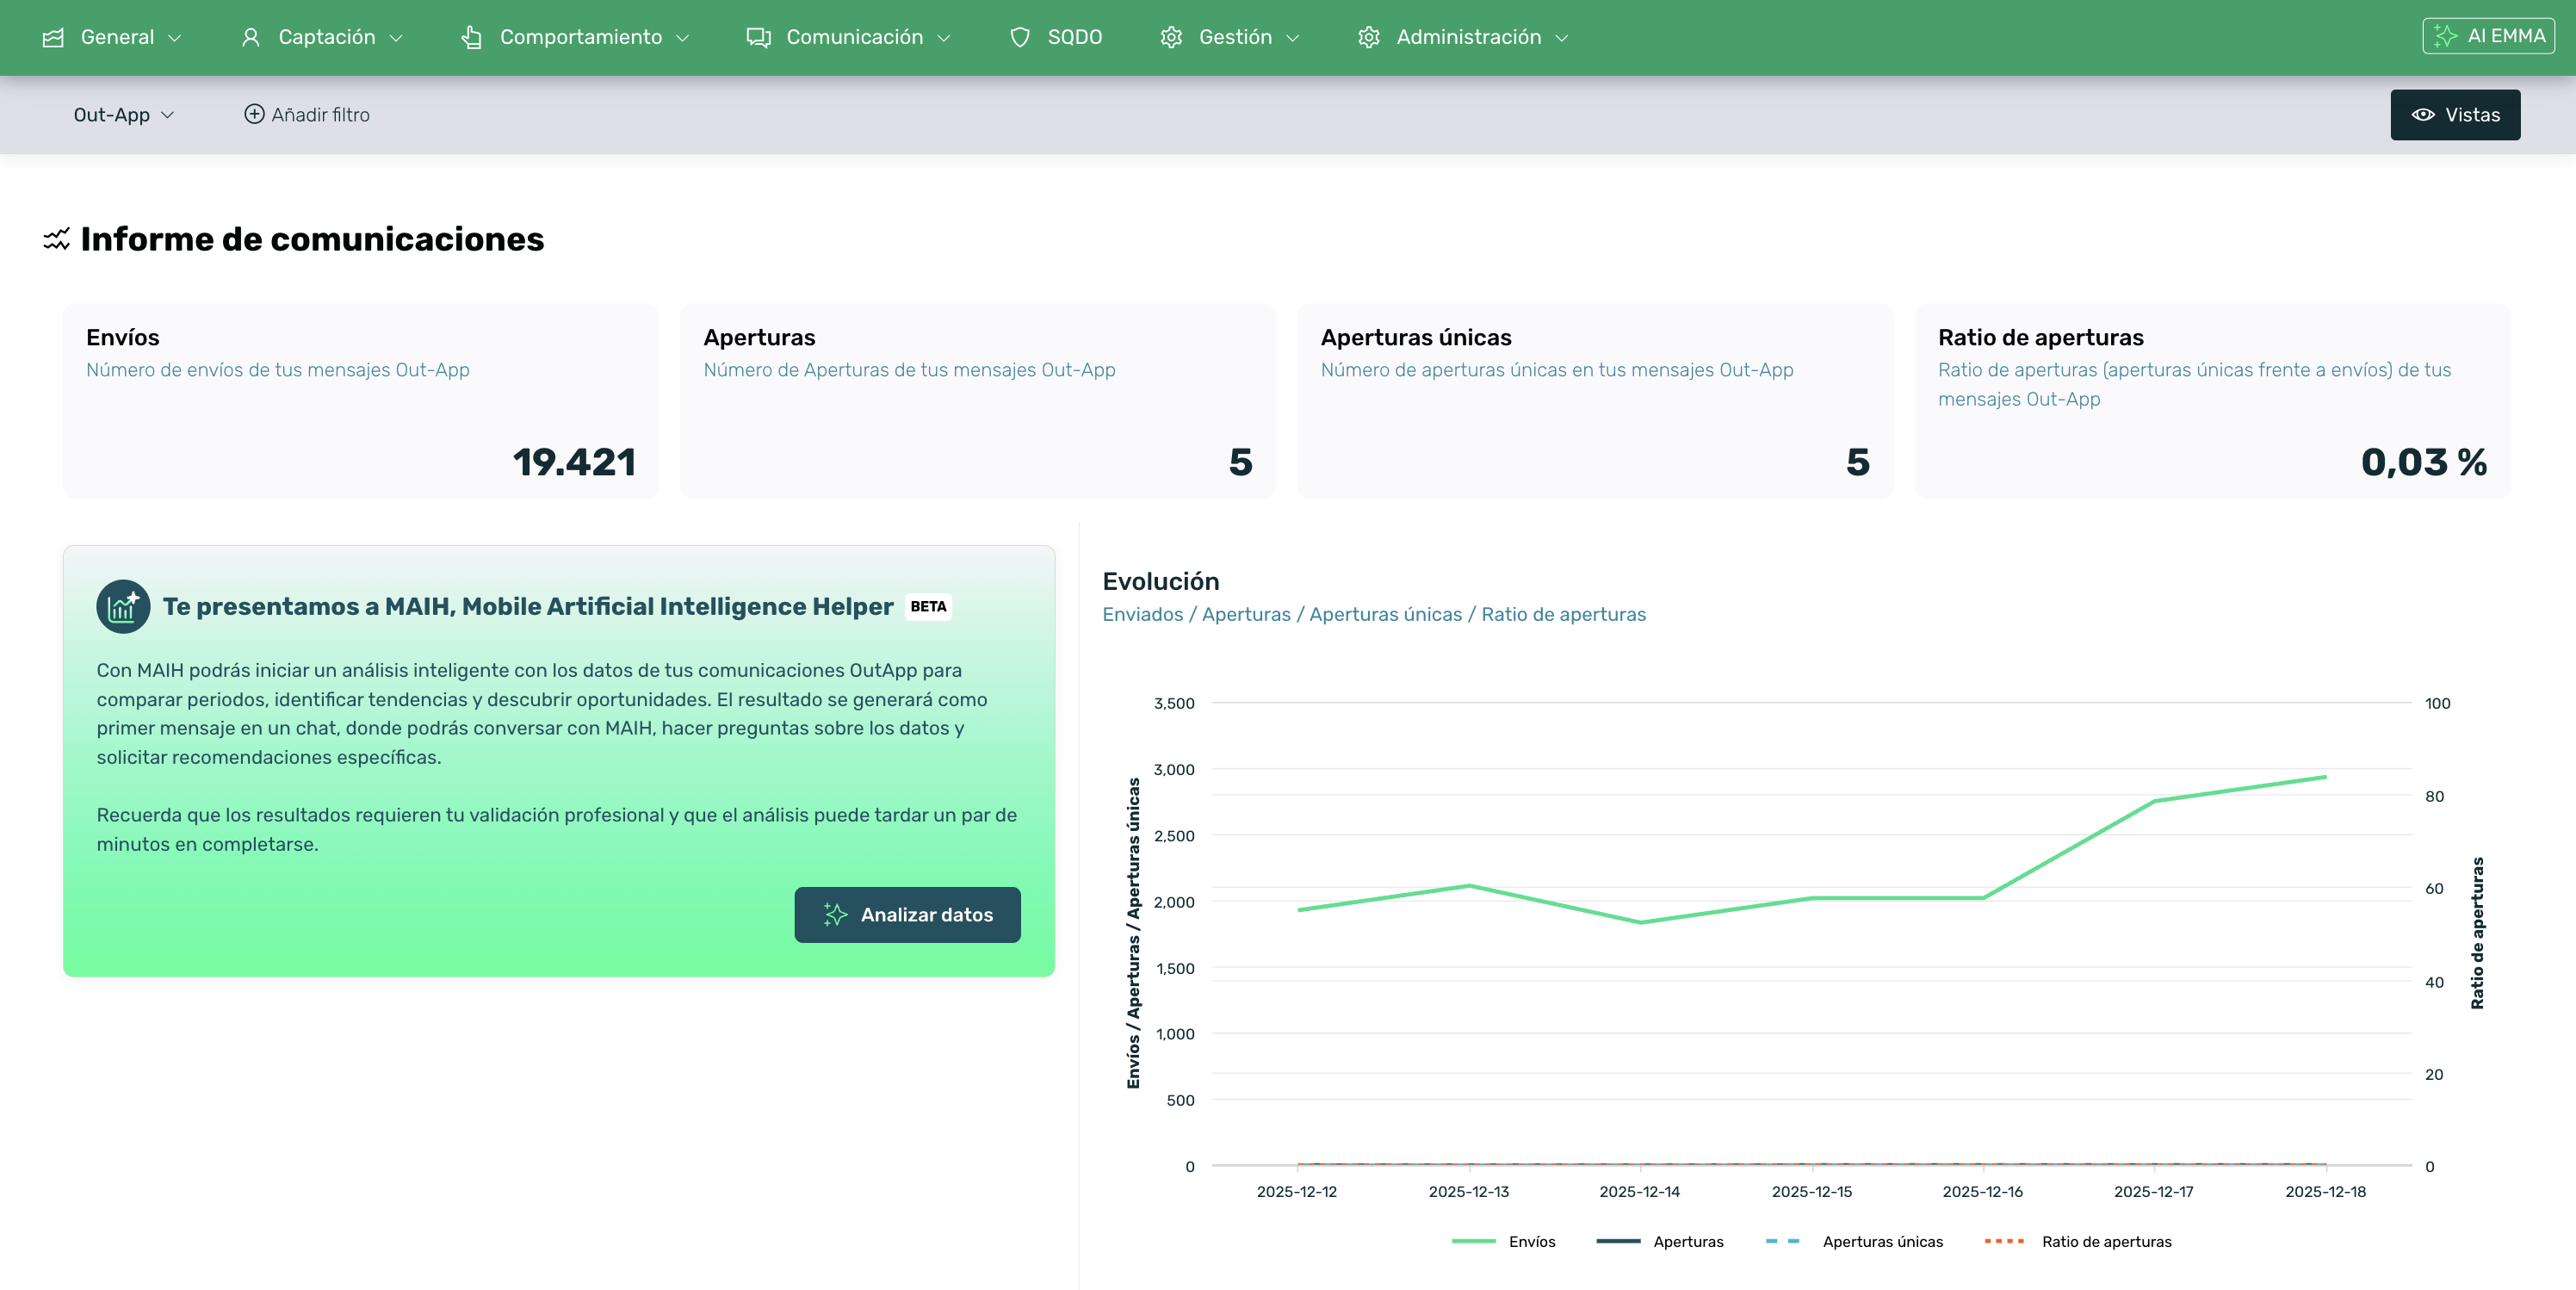2576x1290 pixels.
Task: Open the Comunicación menu
Action: 853,37
